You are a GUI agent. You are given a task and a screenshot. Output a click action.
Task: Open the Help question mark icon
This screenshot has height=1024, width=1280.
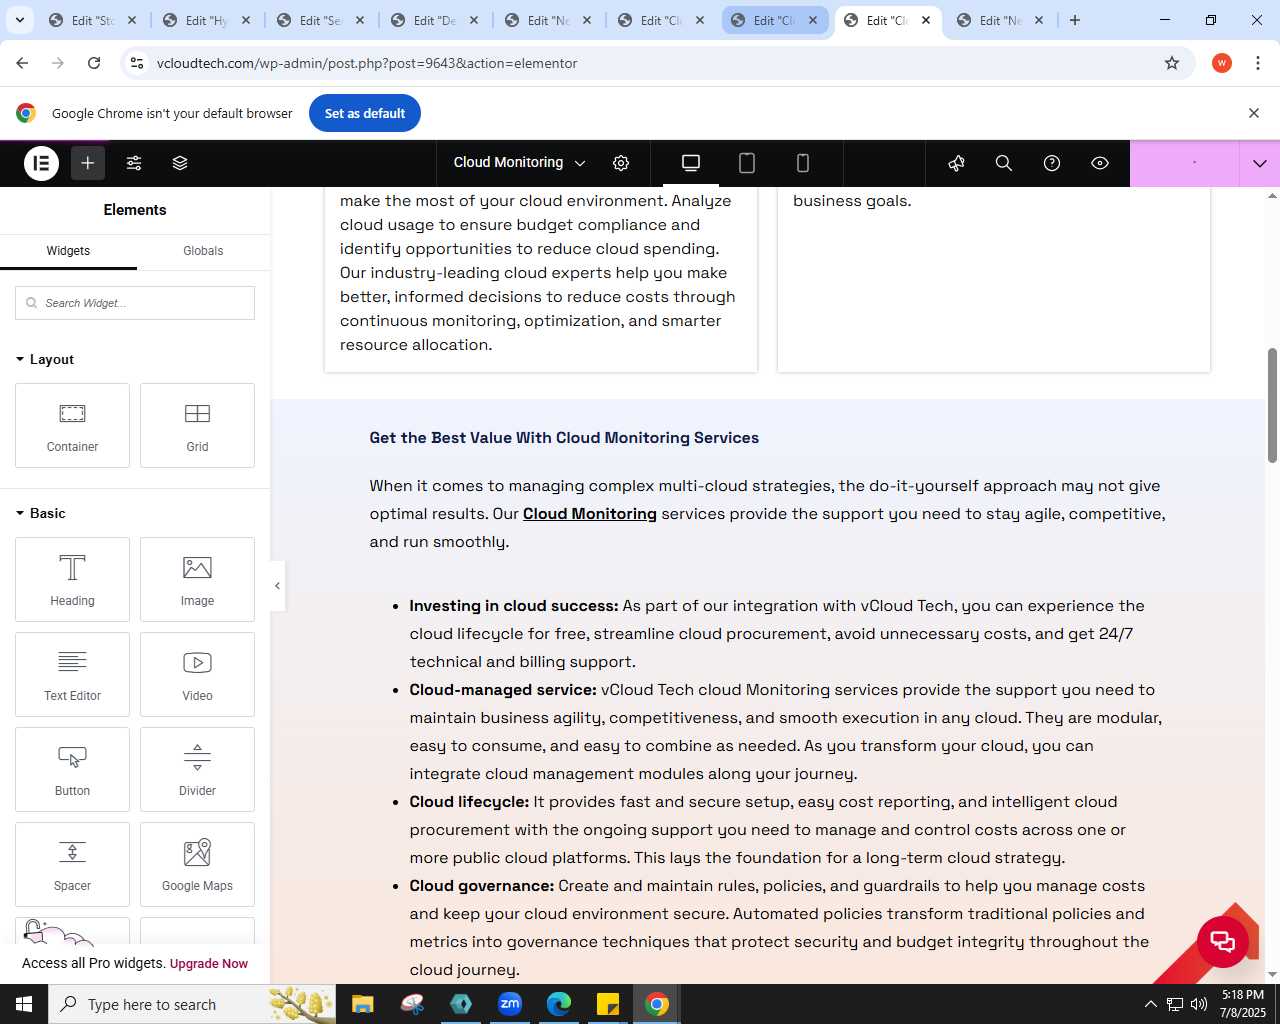pos(1052,163)
